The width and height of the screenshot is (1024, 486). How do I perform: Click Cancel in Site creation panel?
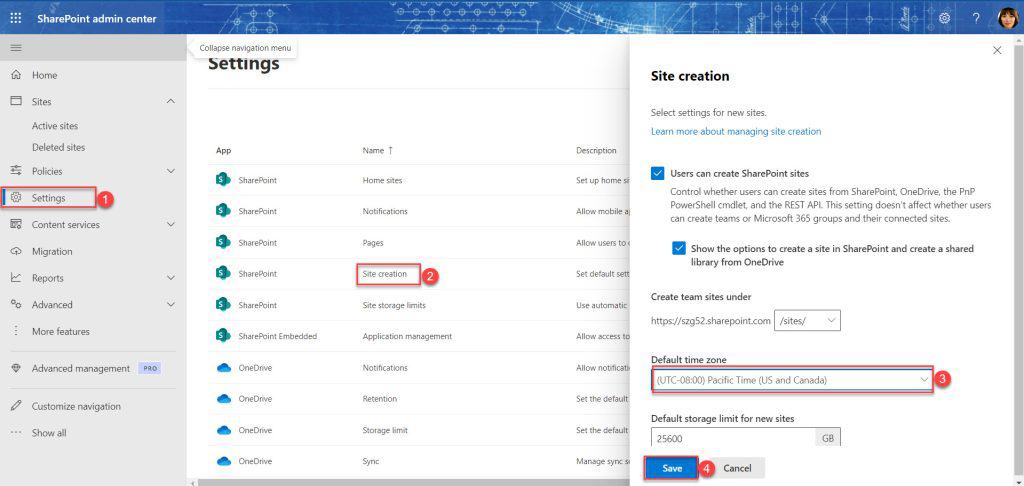pyautogui.click(x=737, y=468)
